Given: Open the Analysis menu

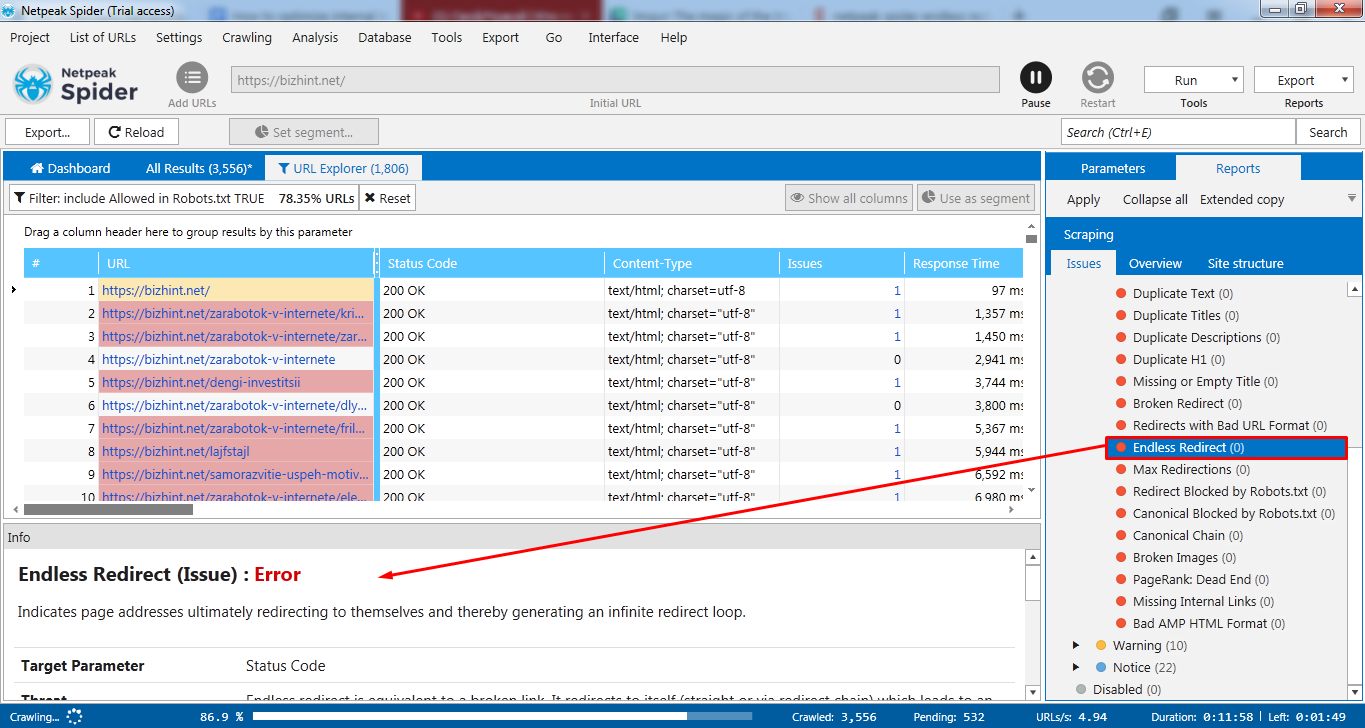Looking at the screenshot, I should click(315, 37).
